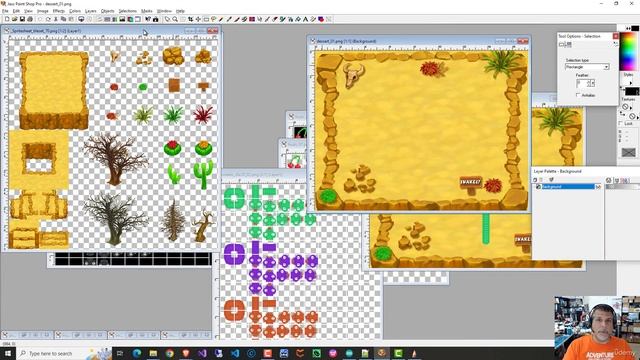640x360 pixels.
Task: Open the Image menu
Action: (42, 11)
